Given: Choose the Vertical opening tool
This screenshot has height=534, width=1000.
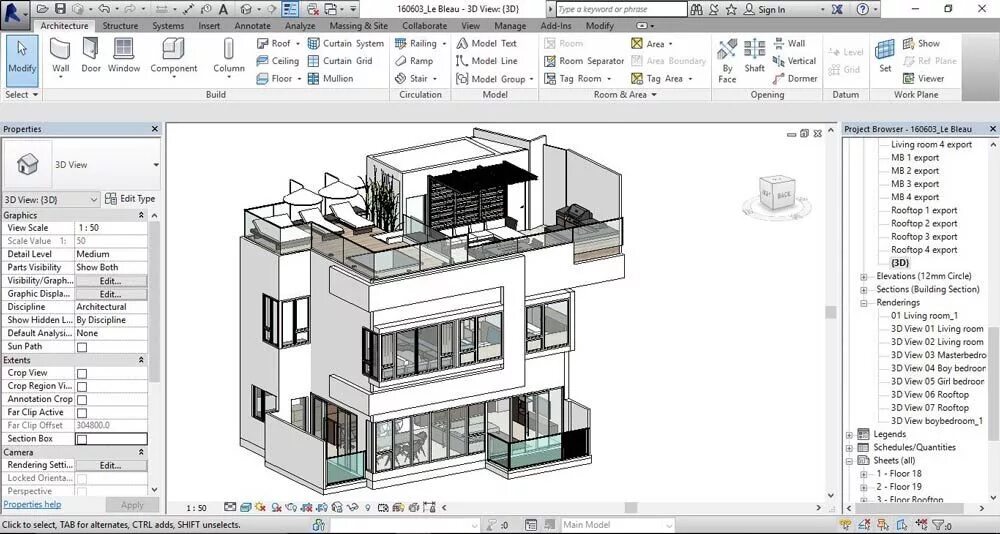Looking at the screenshot, I should tap(795, 61).
